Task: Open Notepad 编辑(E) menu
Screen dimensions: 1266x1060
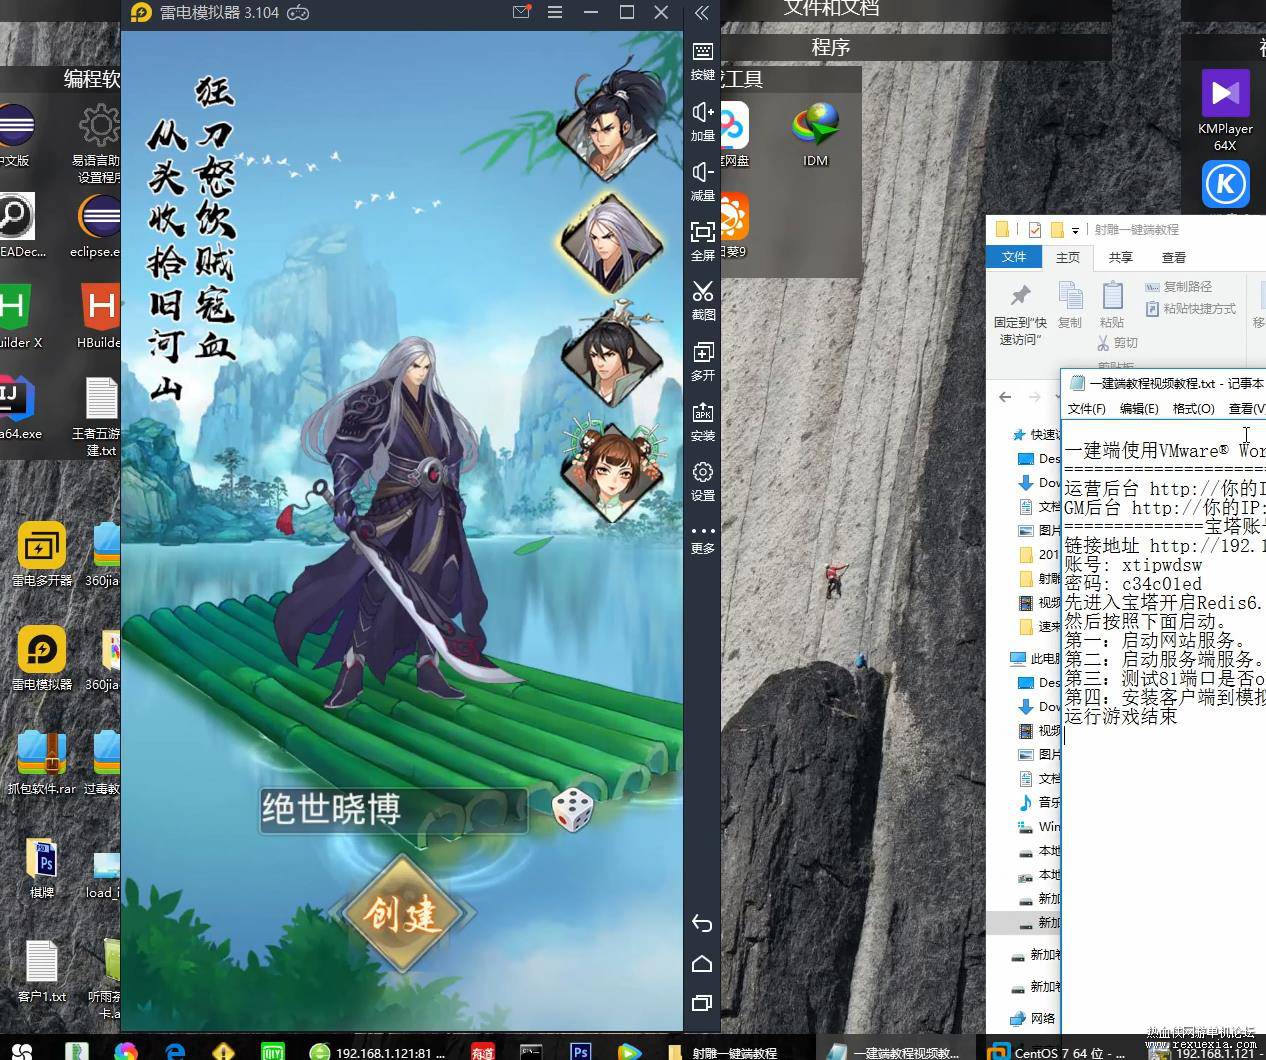Action: coord(1139,409)
